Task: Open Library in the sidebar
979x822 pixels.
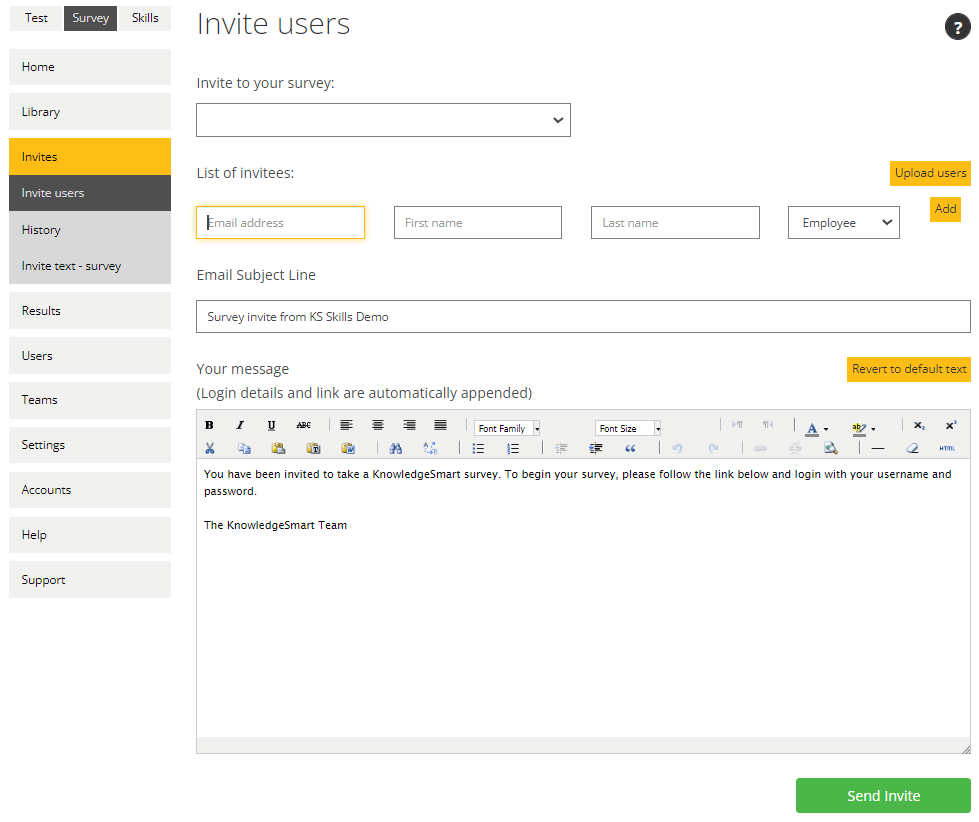Action: (90, 112)
